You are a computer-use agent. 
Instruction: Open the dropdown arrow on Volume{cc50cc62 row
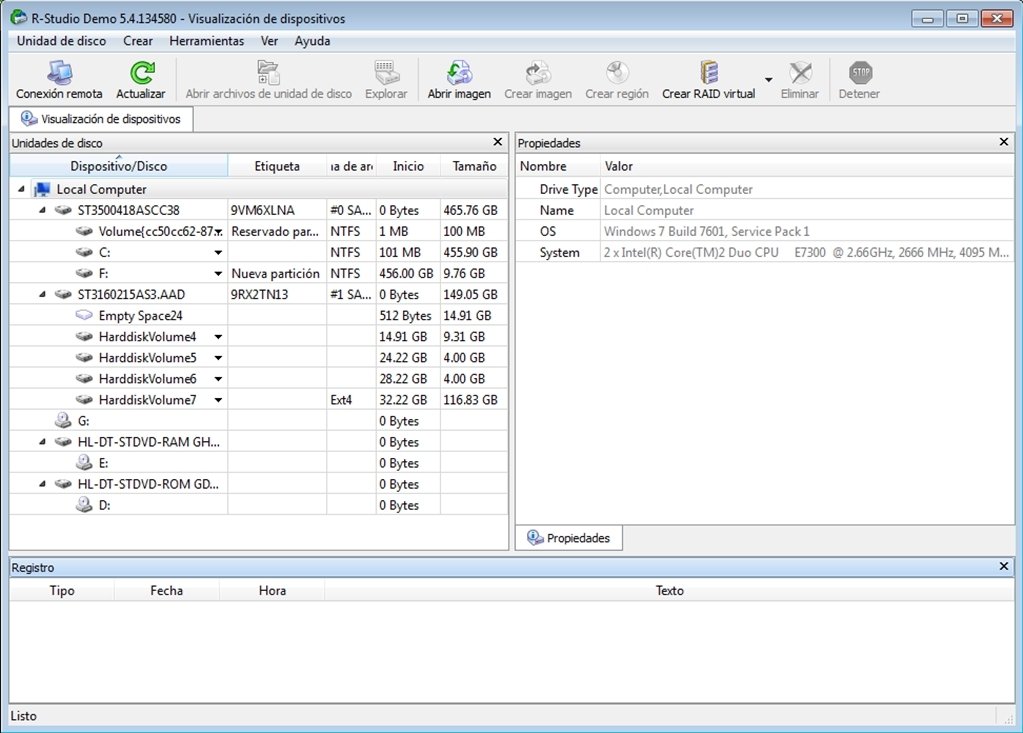click(x=219, y=232)
